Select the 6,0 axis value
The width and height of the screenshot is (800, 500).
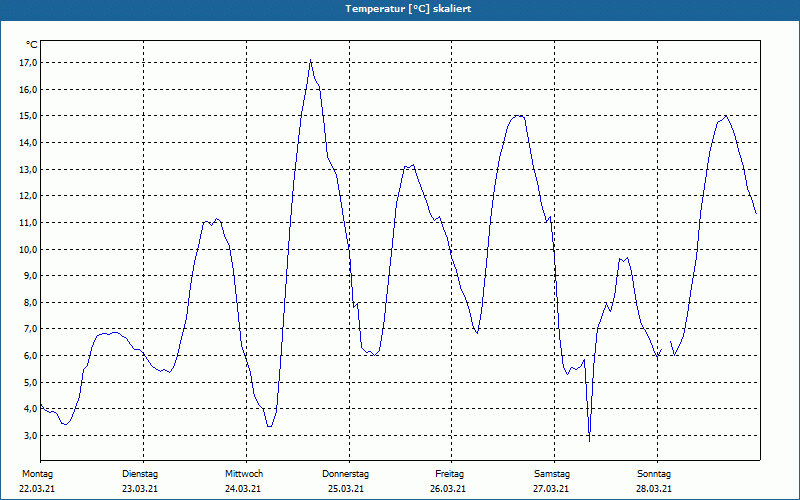click(x=30, y=356)
